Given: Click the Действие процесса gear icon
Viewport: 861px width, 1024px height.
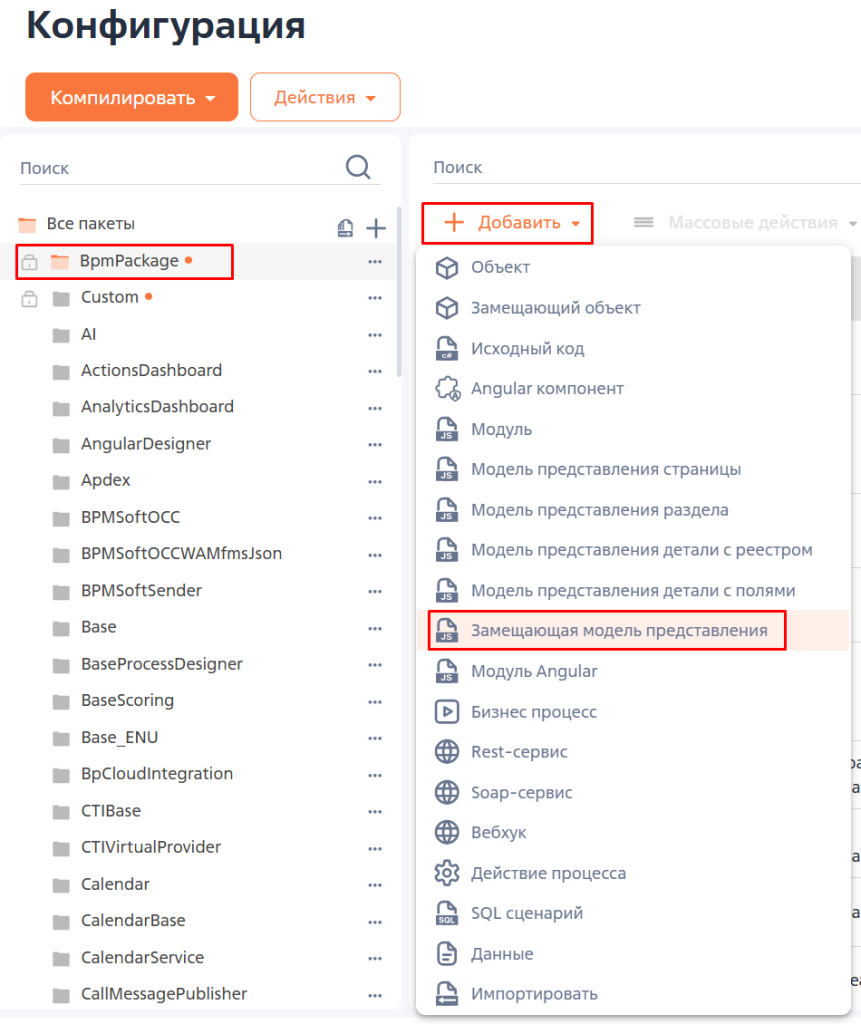Looking at the screenshot, I should [x=446, y=873].
